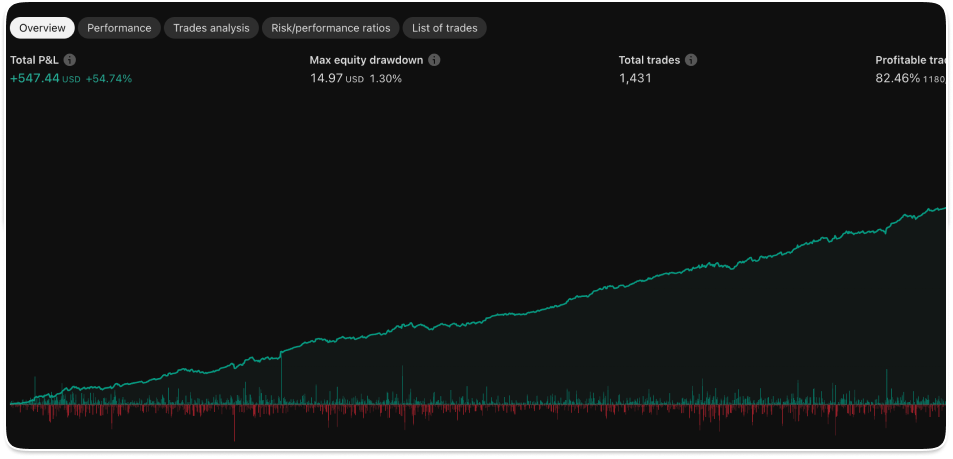Screen dimensions: 953x459
Task: Click the info icon beside Total P&L
Action: point(70,60)
